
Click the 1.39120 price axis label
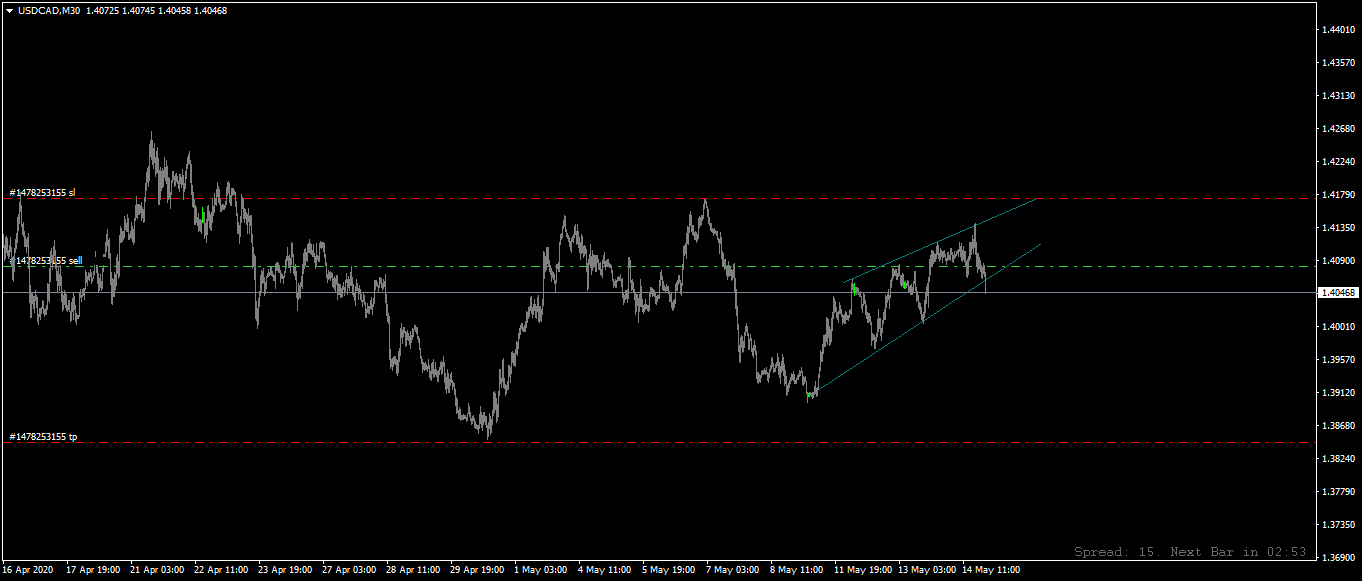coord(1338,393)
